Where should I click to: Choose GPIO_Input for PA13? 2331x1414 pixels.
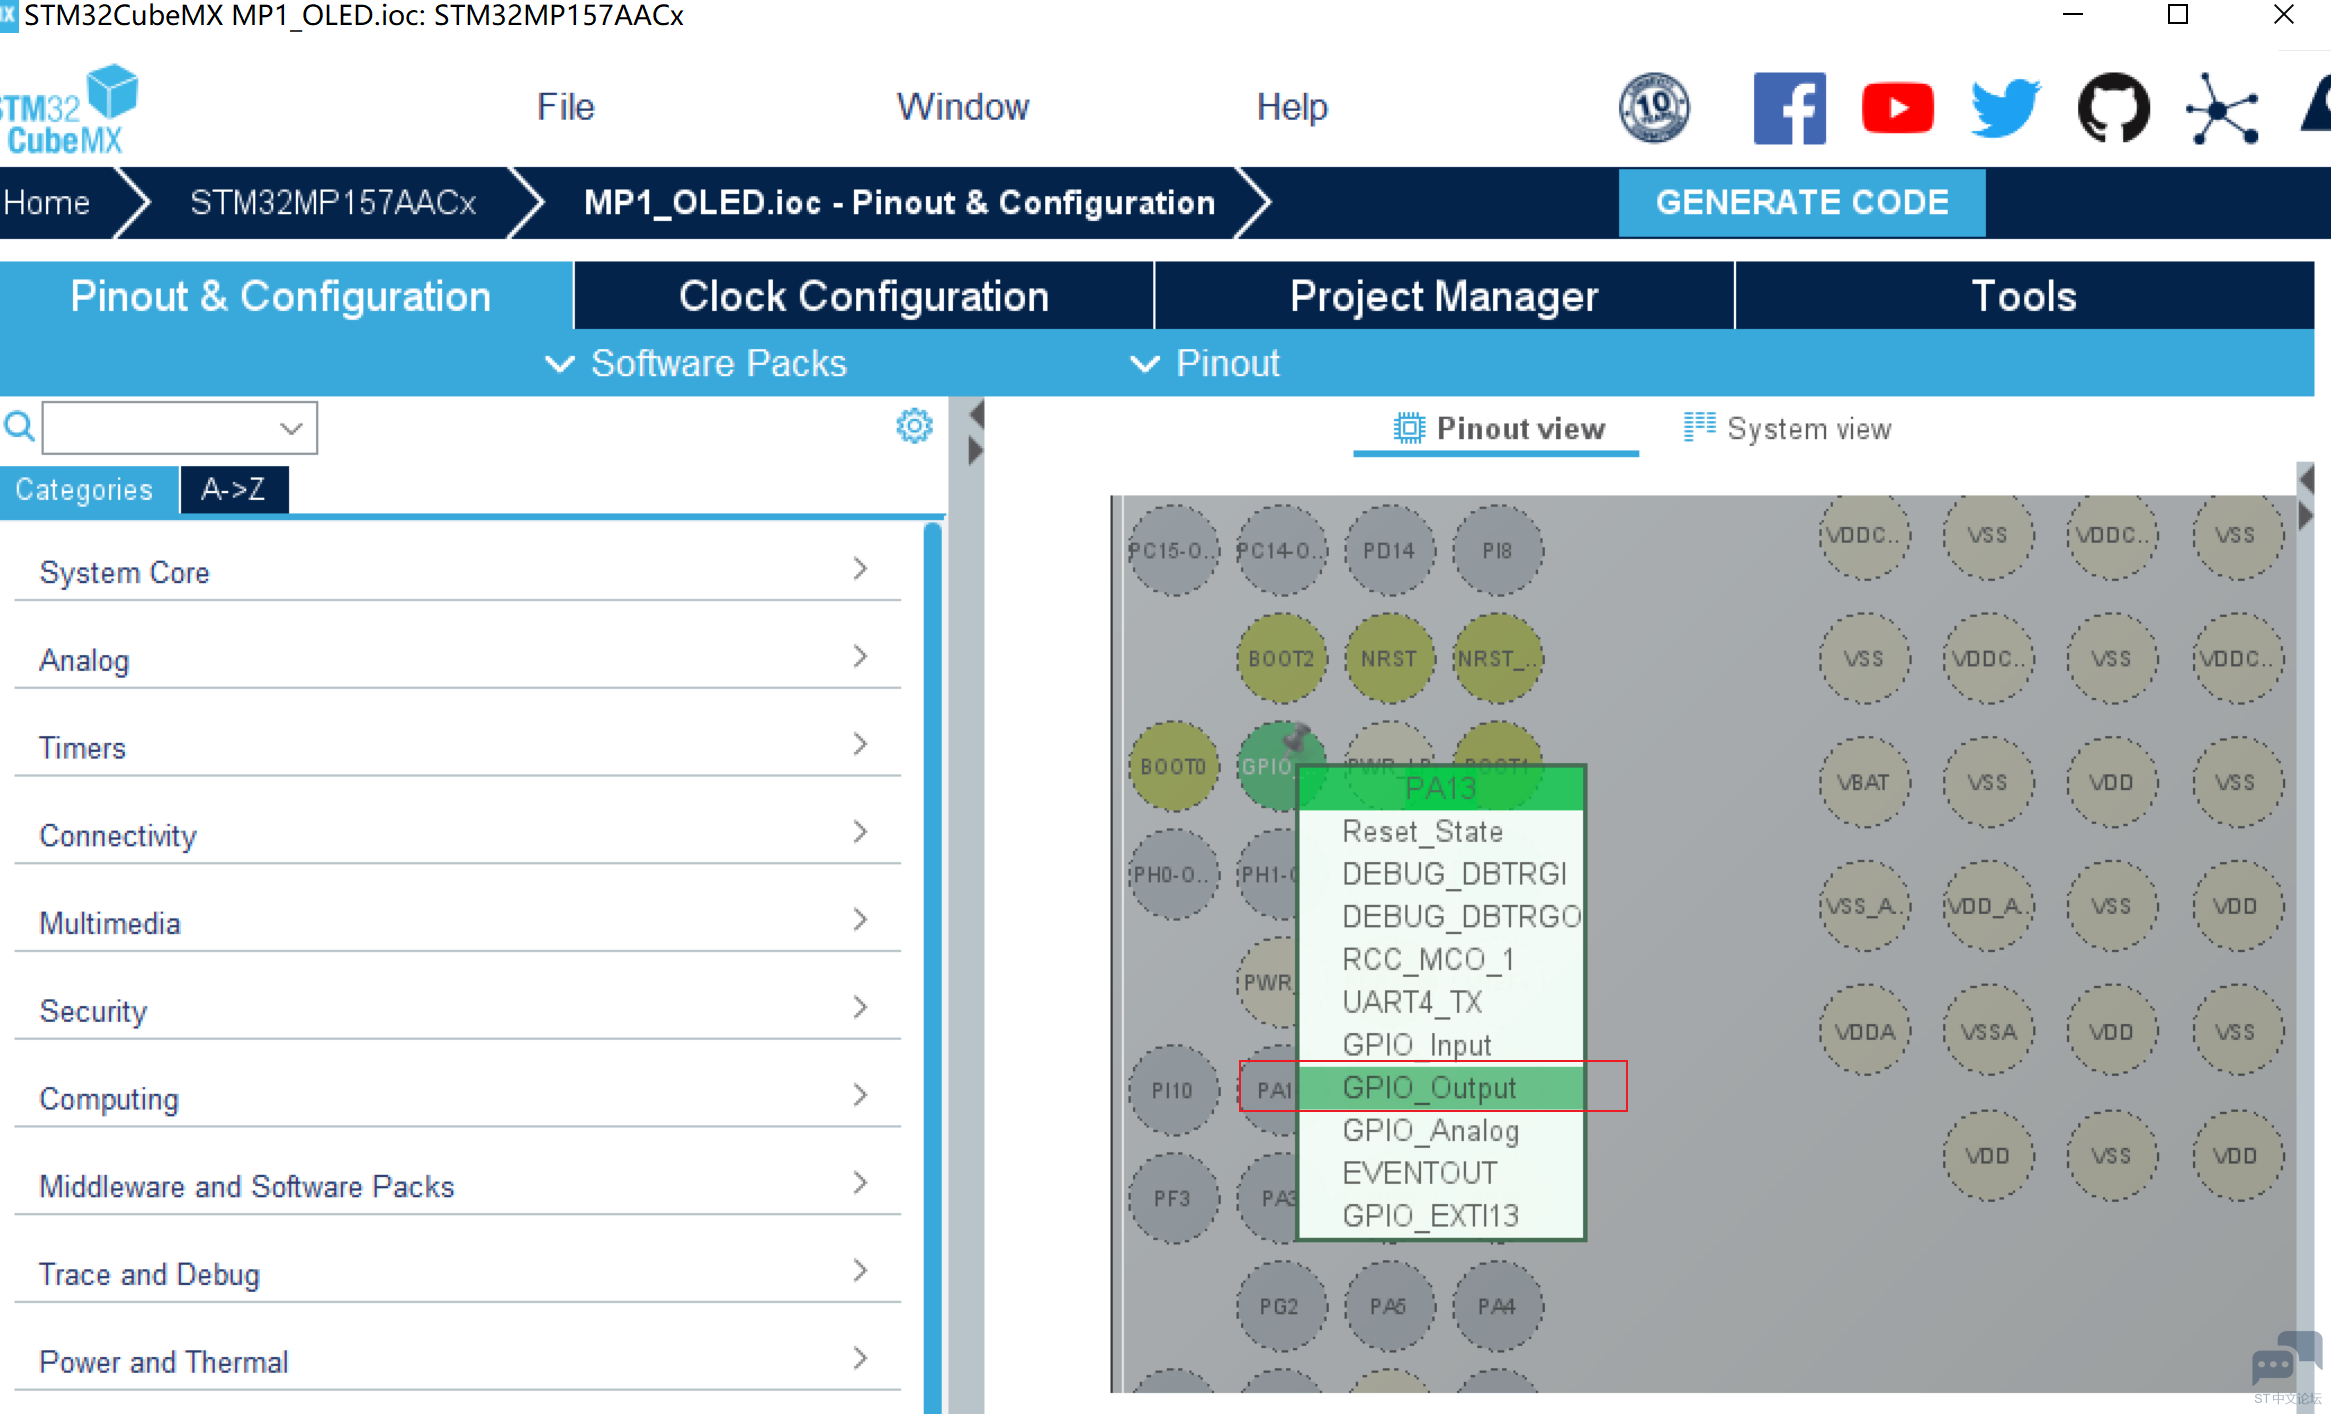click(x=1441, y=1044)
